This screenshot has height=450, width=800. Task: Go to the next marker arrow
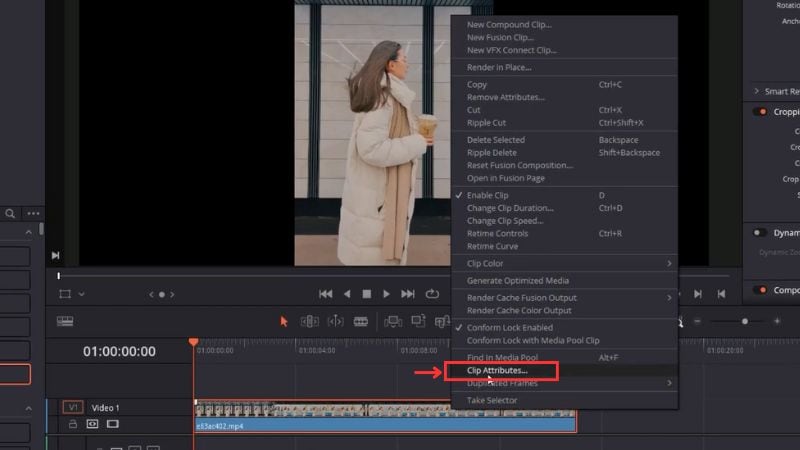tap(172, 294)
